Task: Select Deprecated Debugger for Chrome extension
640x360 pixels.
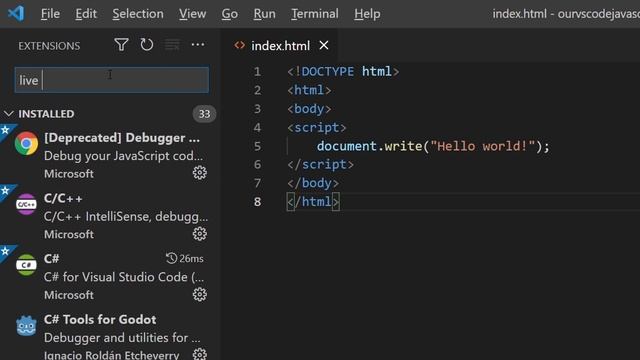Action: click(110, 155)
